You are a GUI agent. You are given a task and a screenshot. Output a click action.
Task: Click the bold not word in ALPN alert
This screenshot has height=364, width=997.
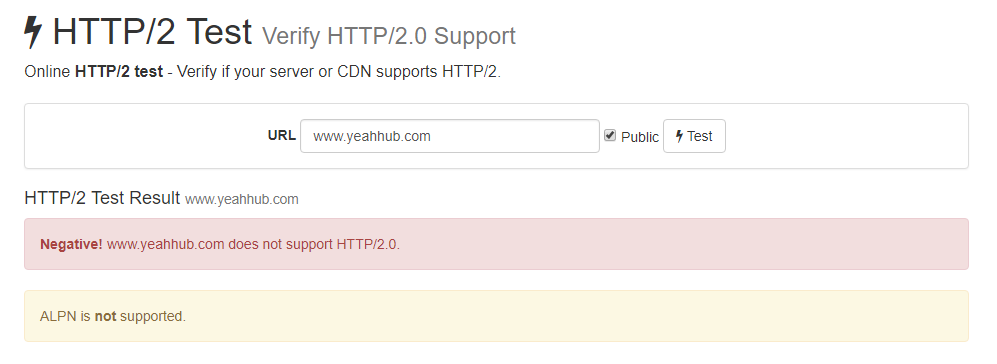pyautogui.click(x=106, y=316)
